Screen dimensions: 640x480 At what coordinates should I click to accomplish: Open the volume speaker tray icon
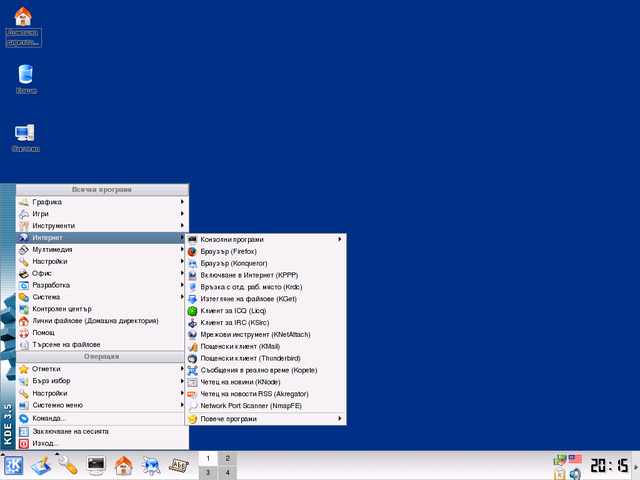pyautogui.click(x=575, y=473)
